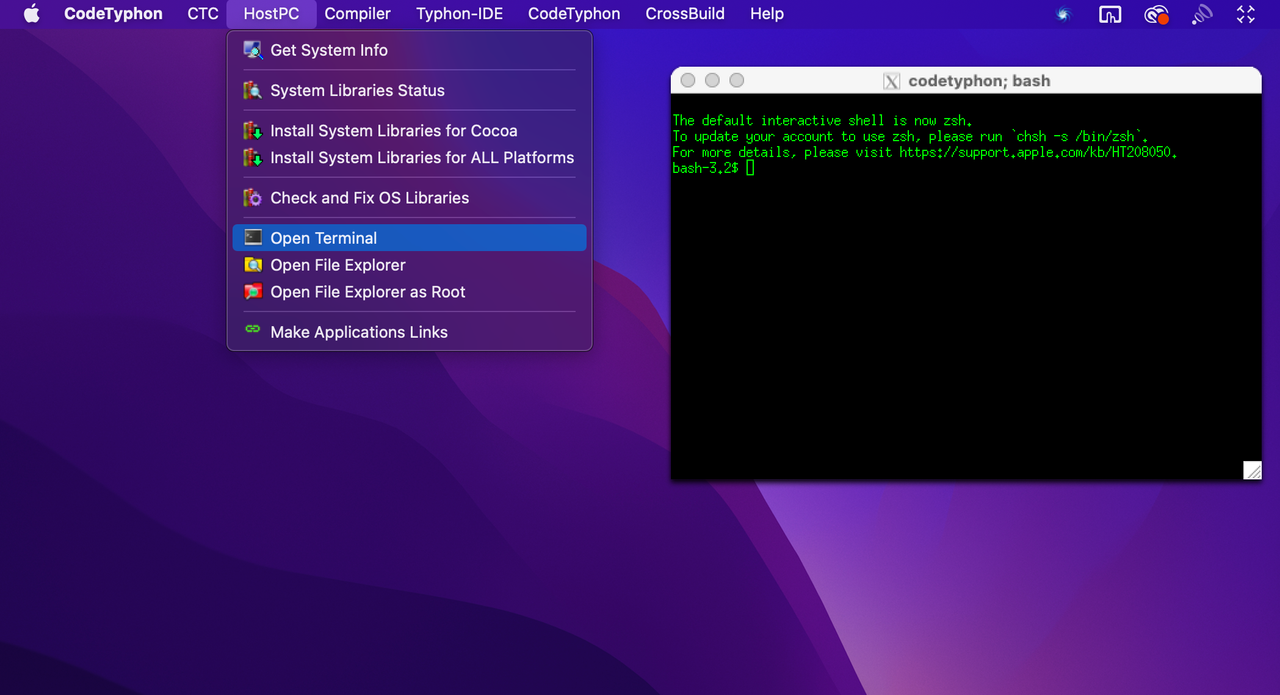
Task: Click the Make Applications Links chain icon
Action: point(253,329)
